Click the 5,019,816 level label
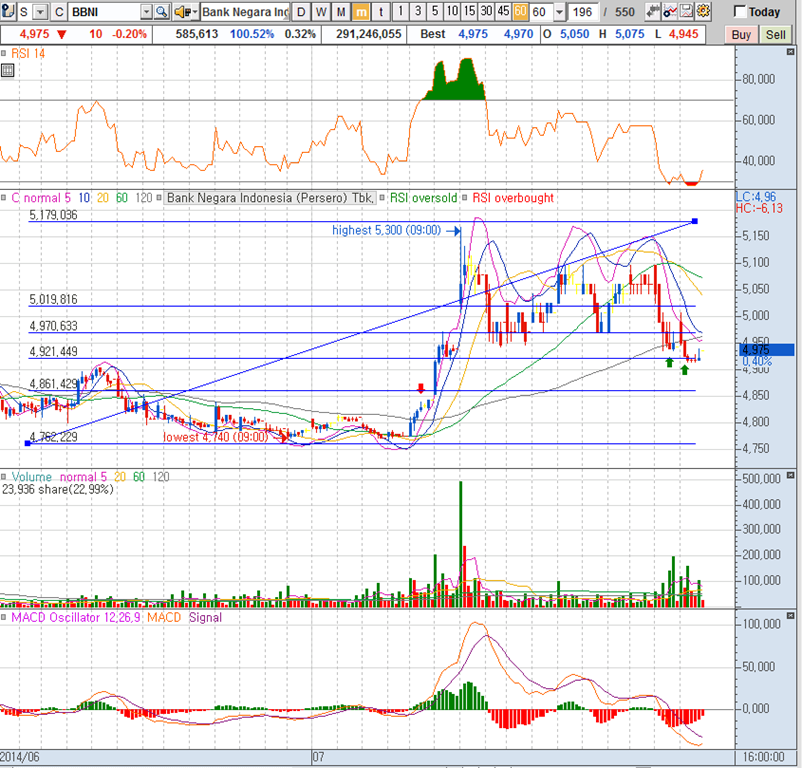Screen dimensions: 802x768 click(53, 299)
